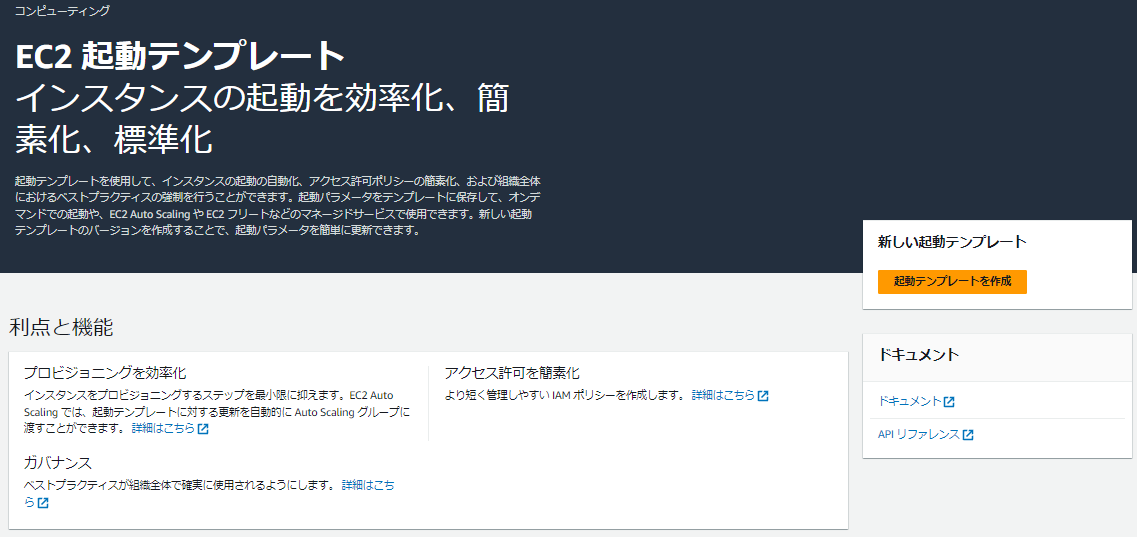This screenshot has height=537, width=1137.
Task: Click the 新しい起動テンプレート panel title
Action: coord(952,241)
